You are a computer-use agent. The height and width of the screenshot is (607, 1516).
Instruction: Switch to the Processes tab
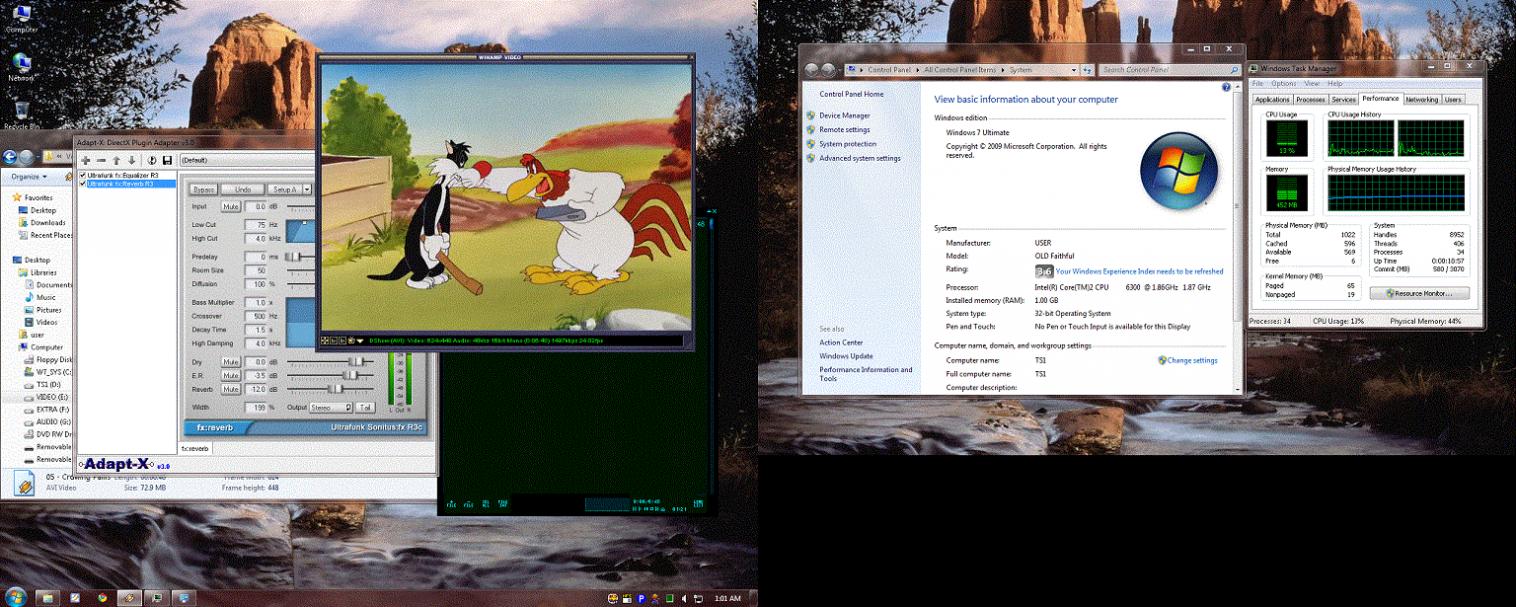pyautogui.click(x=1311, y=99)
